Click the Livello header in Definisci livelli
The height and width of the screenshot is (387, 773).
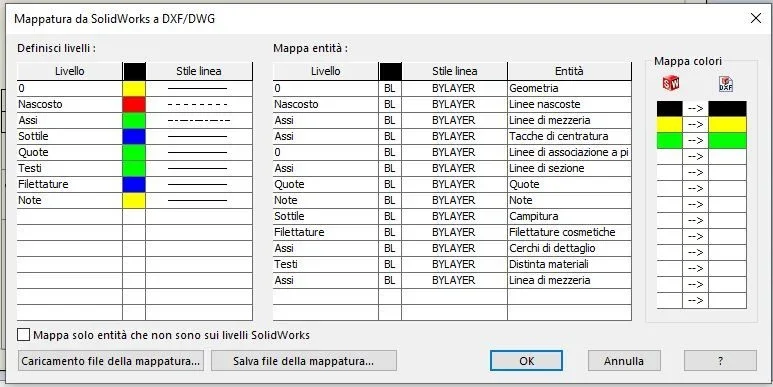click(70, 71)
